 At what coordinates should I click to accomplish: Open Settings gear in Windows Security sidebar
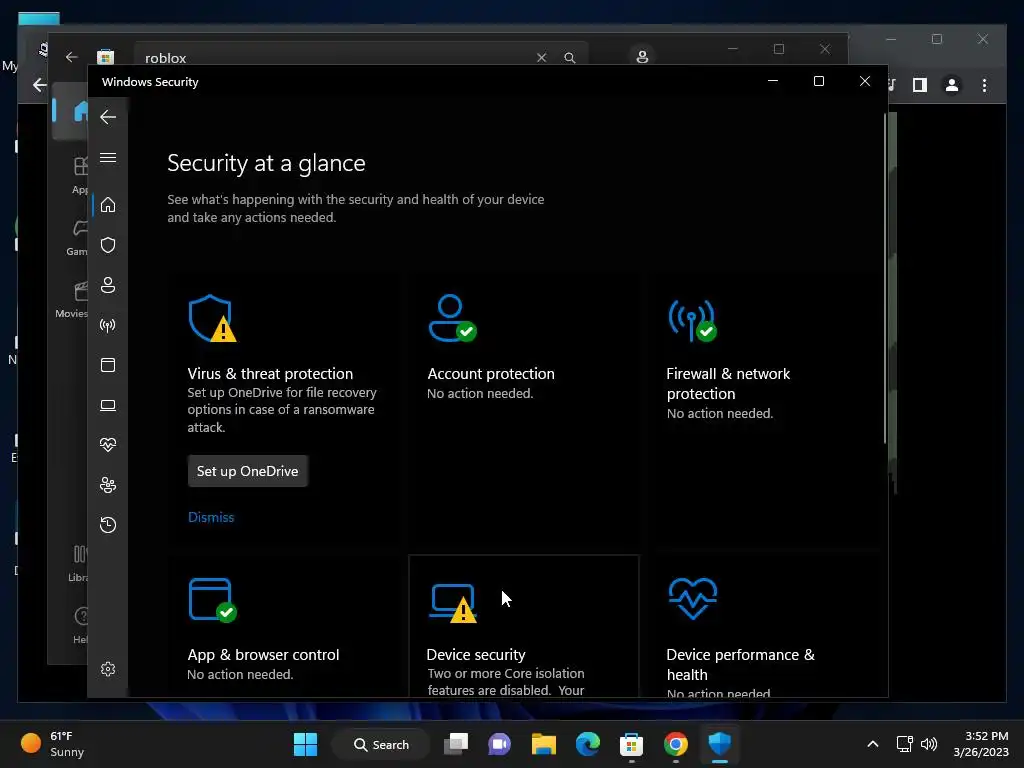click(x=108, y=669)
